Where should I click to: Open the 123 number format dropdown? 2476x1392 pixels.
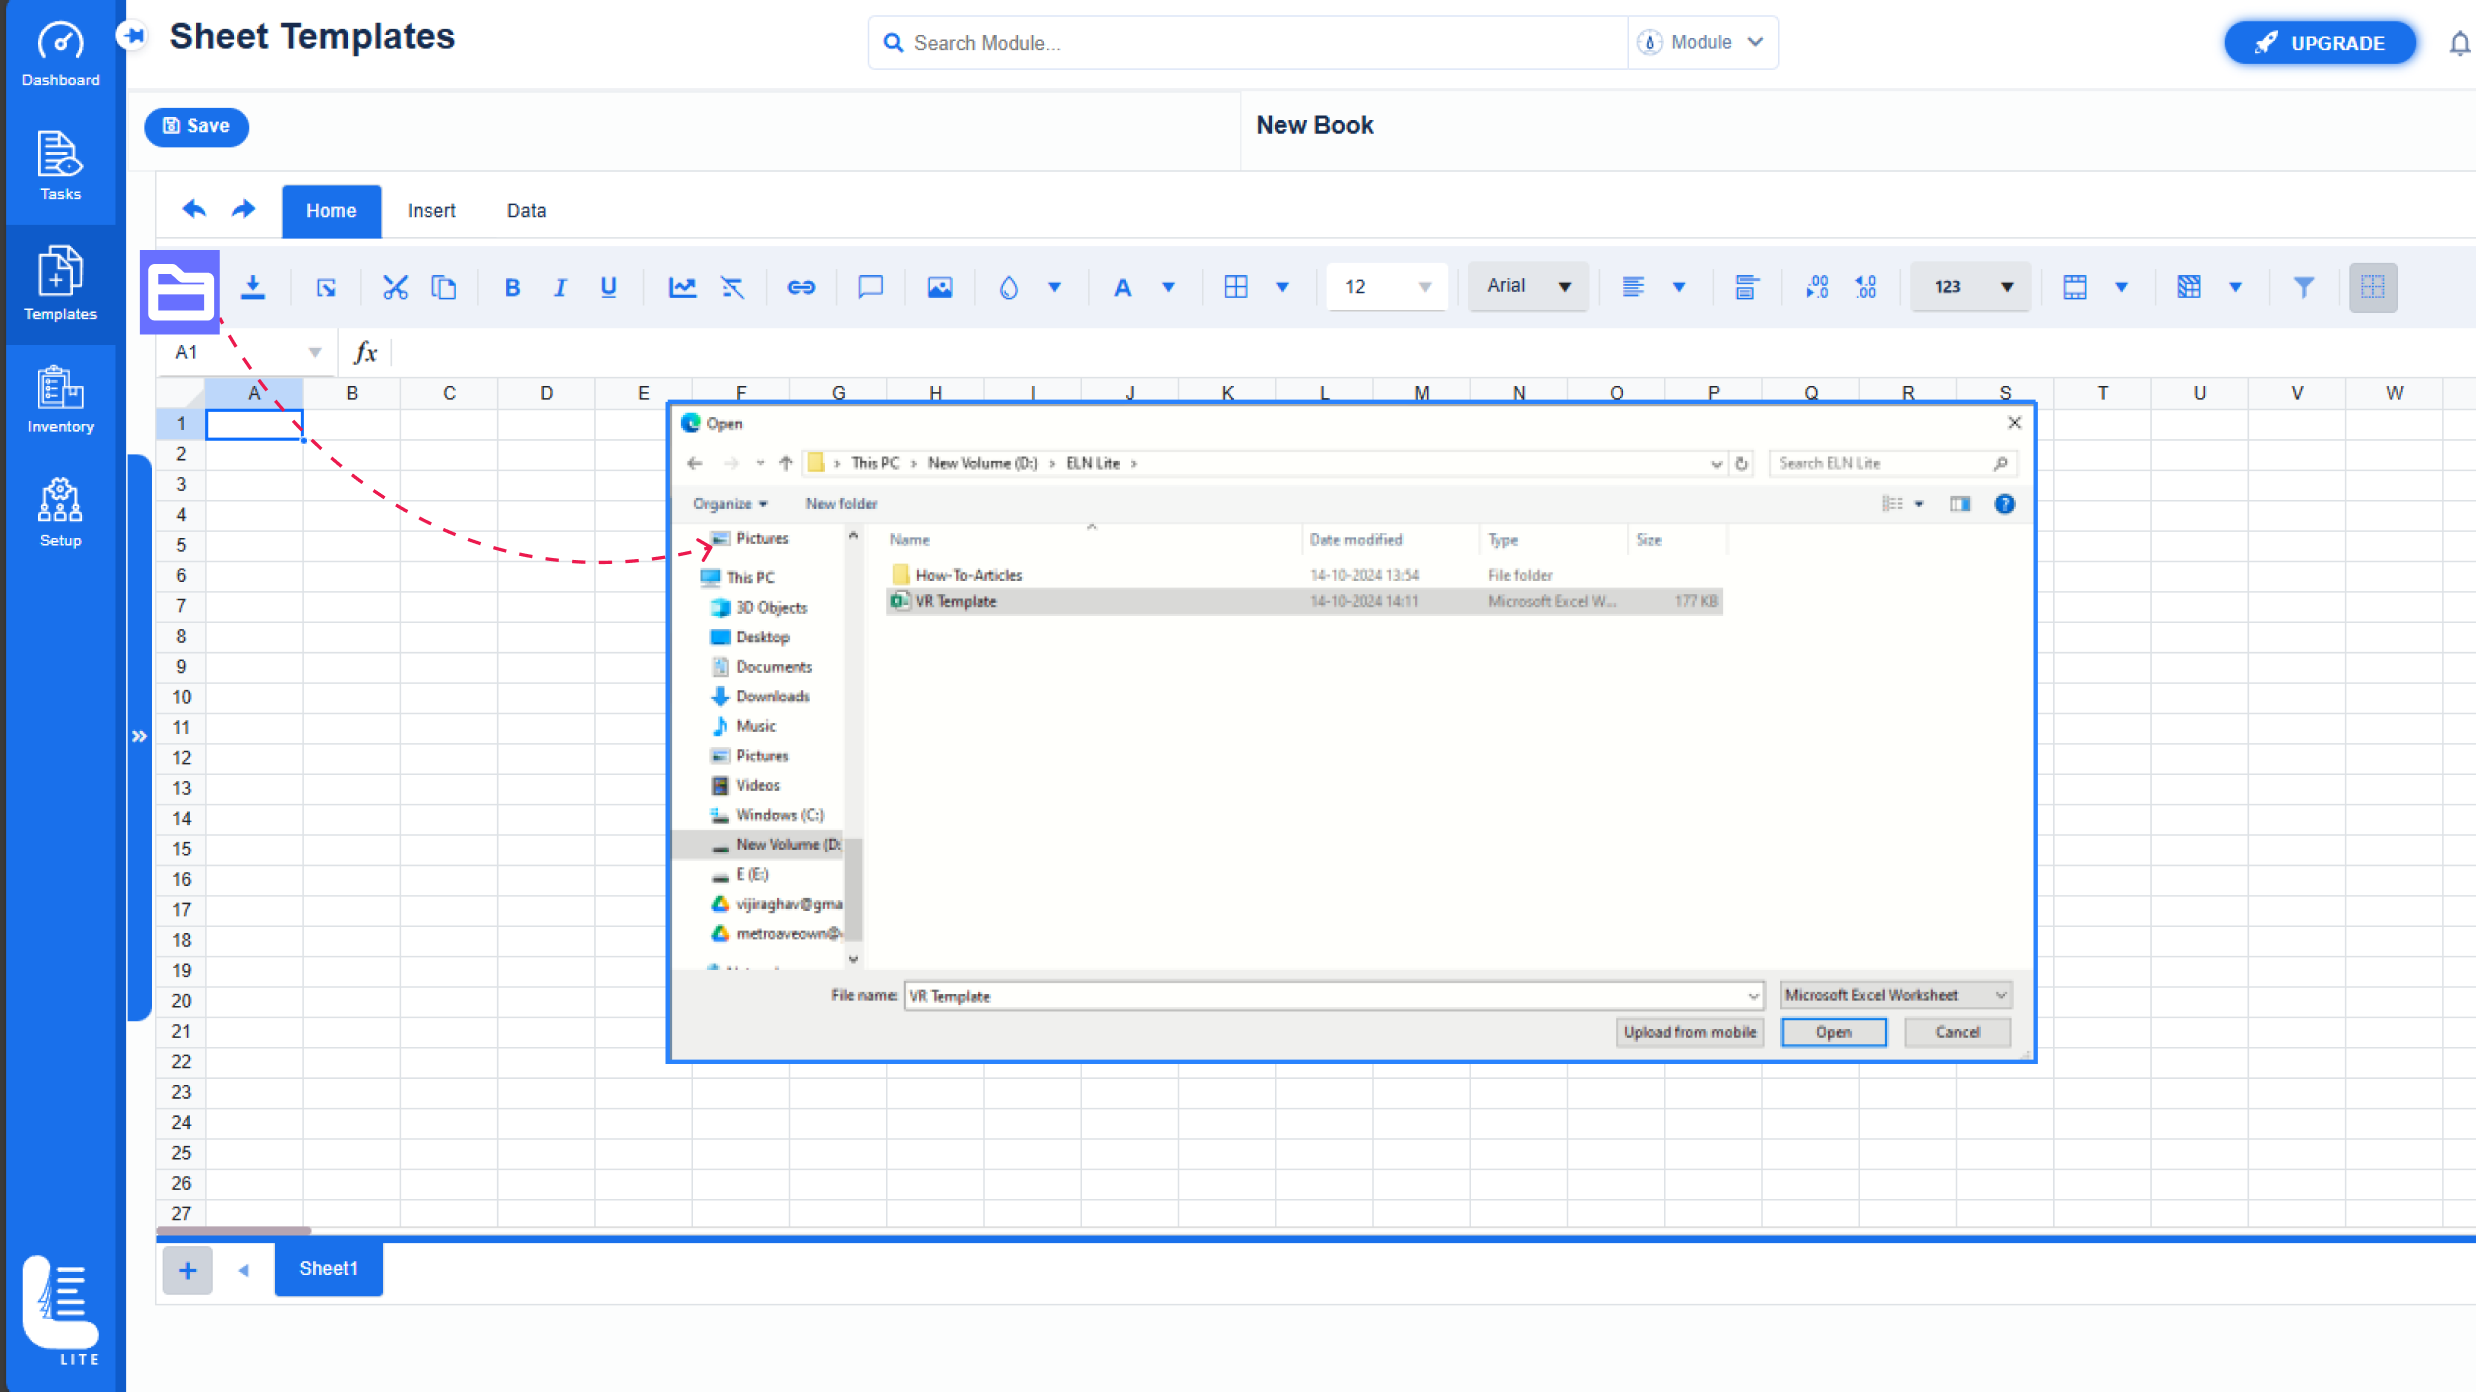click(x=1971, y=287)
